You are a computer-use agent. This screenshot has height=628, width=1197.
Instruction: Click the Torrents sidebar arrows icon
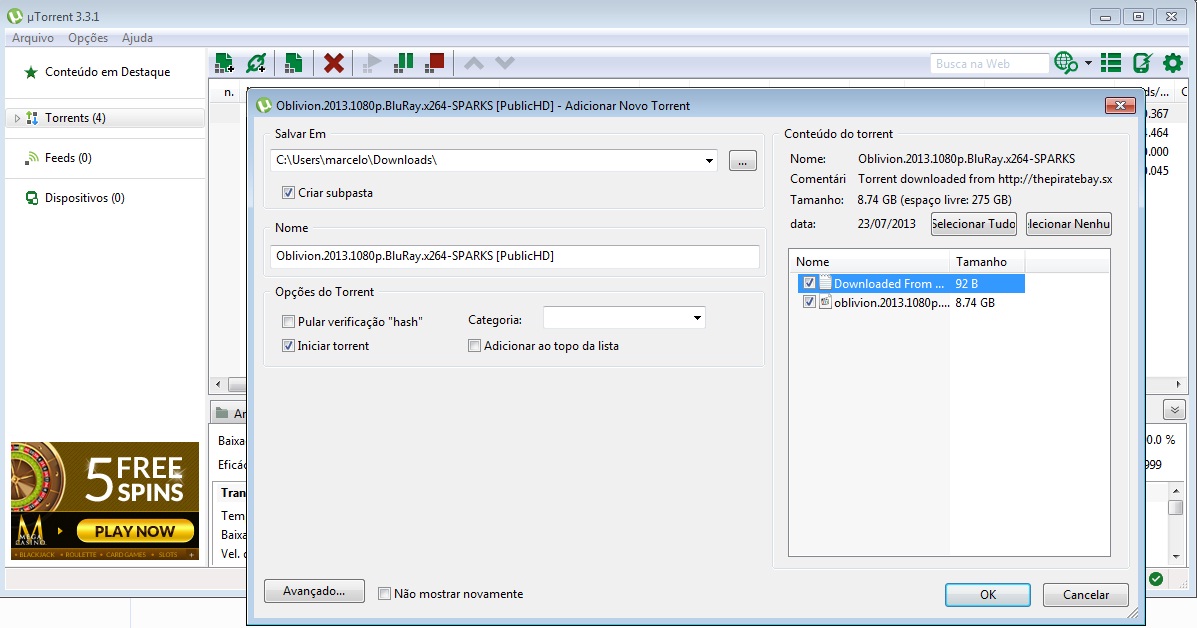point(32,118)
